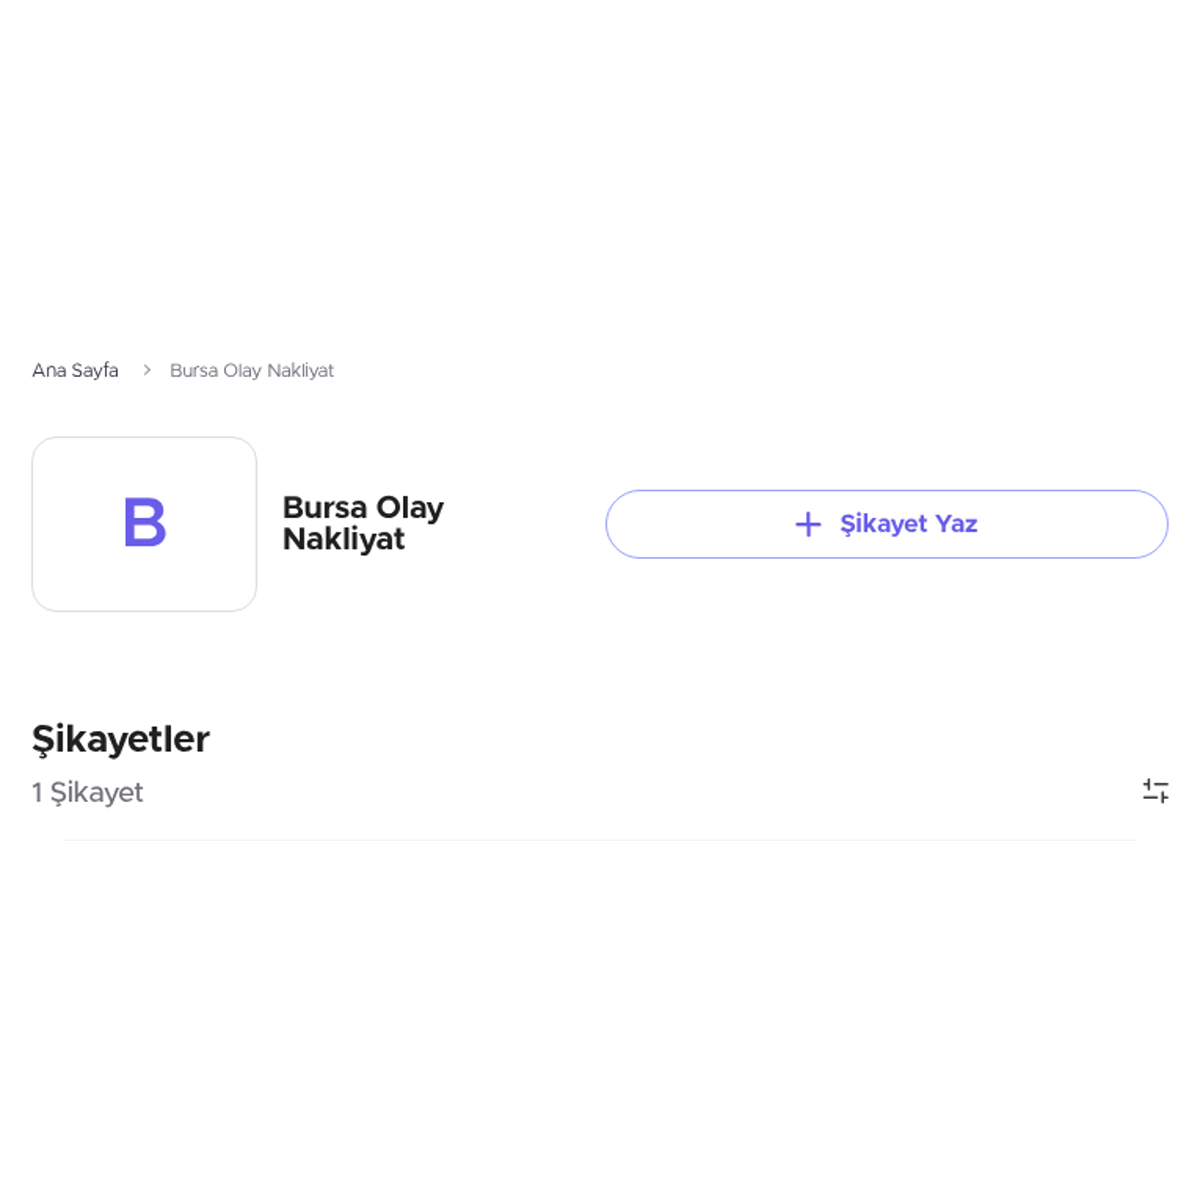
Task: Click the breadcrumb chevron separator
Action: [146, 370]
